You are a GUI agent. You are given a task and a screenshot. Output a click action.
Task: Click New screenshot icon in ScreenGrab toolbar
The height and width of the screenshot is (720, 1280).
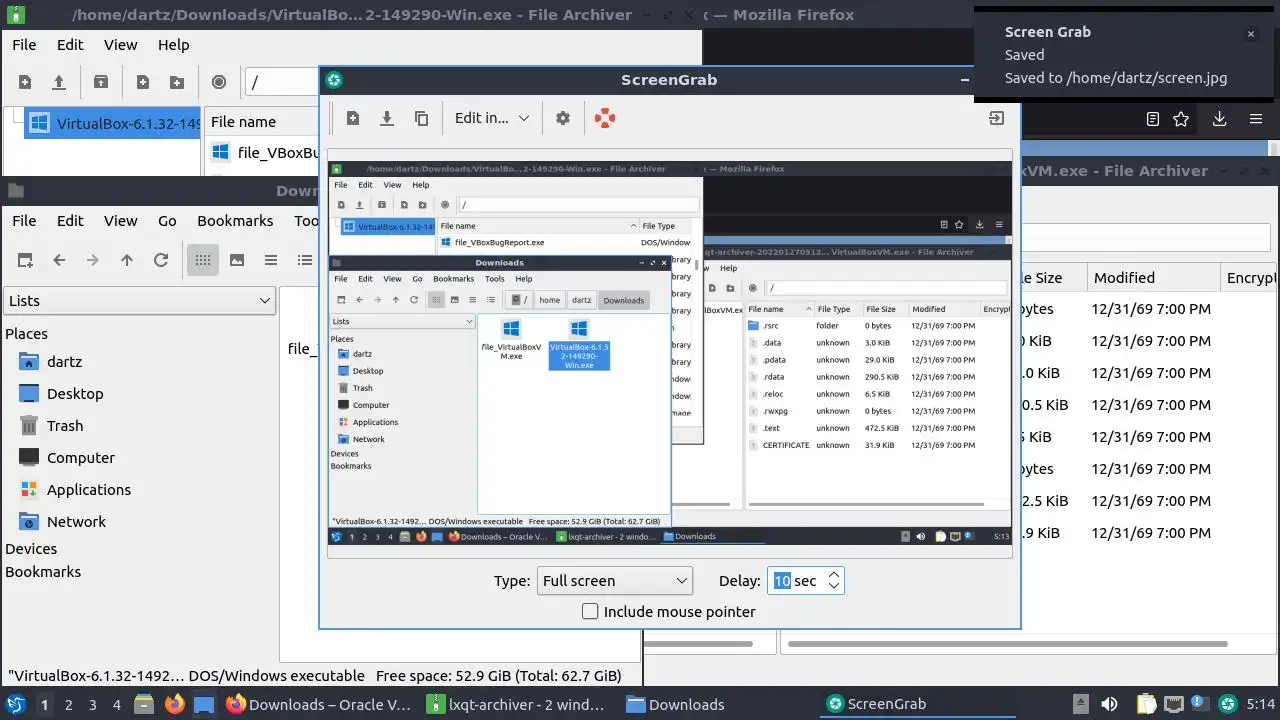(353, 118)
